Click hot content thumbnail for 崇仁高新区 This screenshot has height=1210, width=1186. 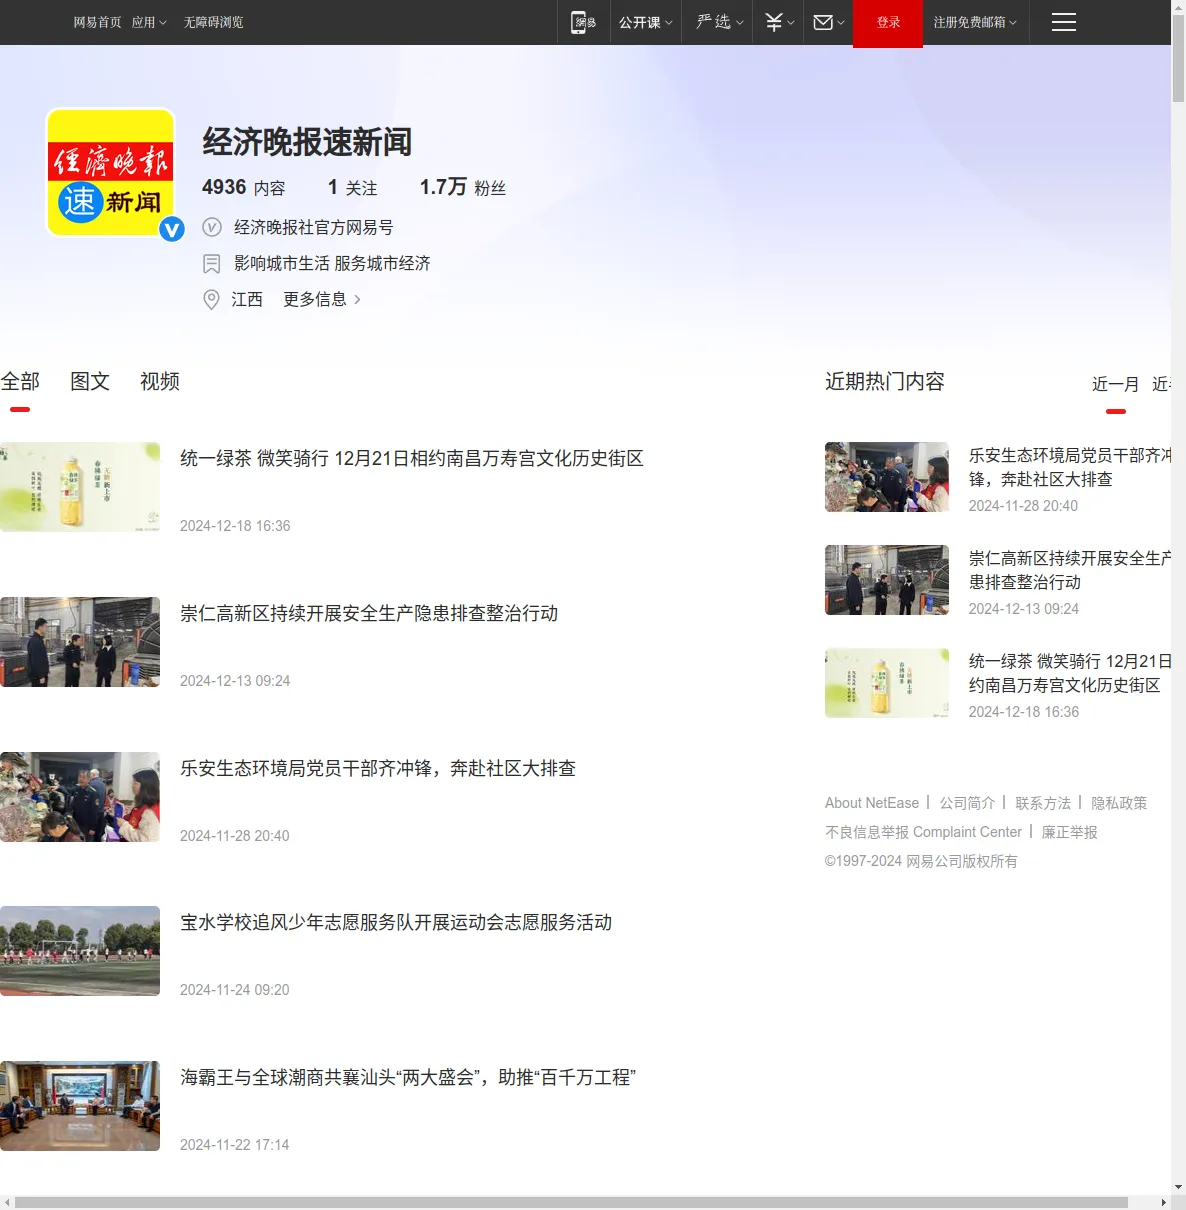887,580
